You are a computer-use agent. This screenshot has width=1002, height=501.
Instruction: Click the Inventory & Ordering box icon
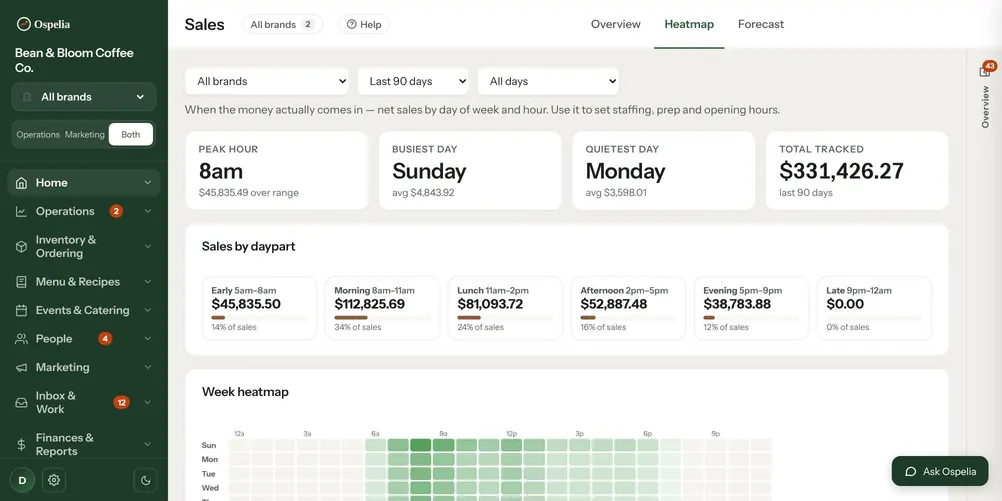click(x=21, y=247)
